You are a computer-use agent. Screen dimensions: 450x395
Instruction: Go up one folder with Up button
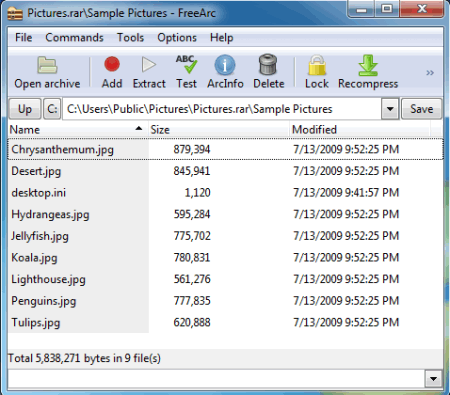point(25,109)
